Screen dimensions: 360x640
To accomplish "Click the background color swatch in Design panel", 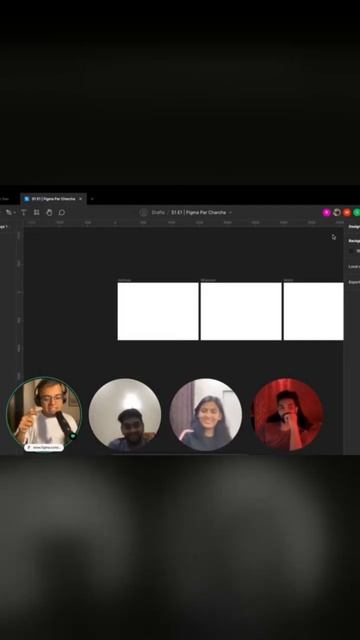I will tap(351, 251).
